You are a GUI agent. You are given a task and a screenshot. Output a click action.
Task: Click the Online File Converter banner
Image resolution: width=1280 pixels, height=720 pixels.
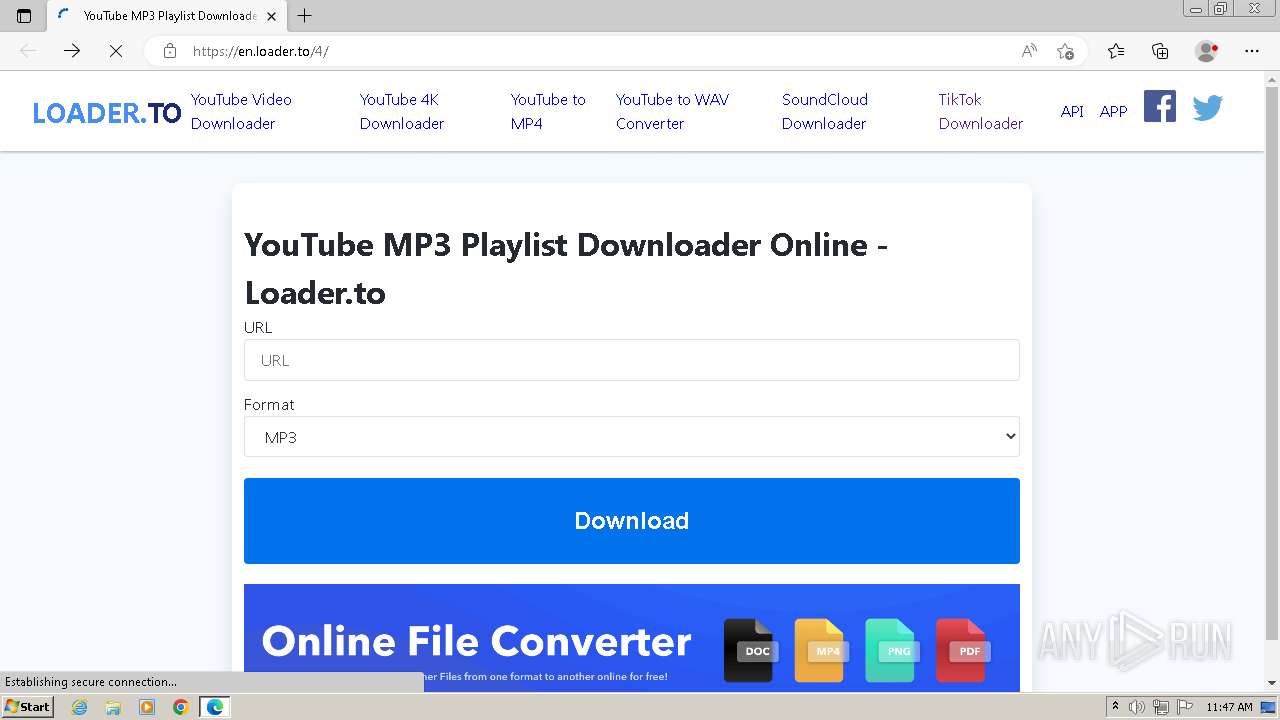pyautogui.click(x=632, y=638)
